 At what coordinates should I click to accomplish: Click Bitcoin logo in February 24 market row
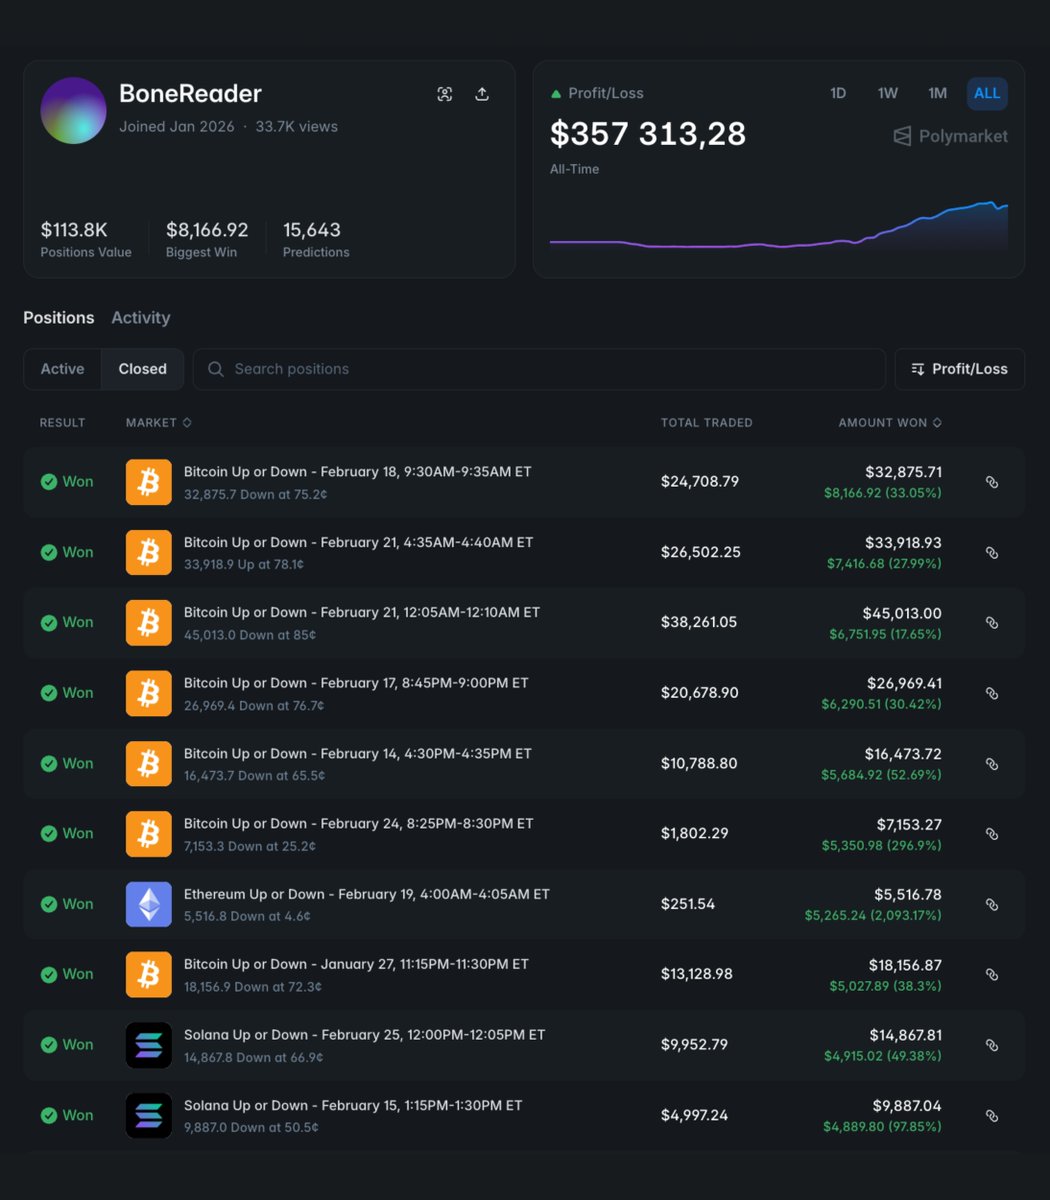(149, 834)
